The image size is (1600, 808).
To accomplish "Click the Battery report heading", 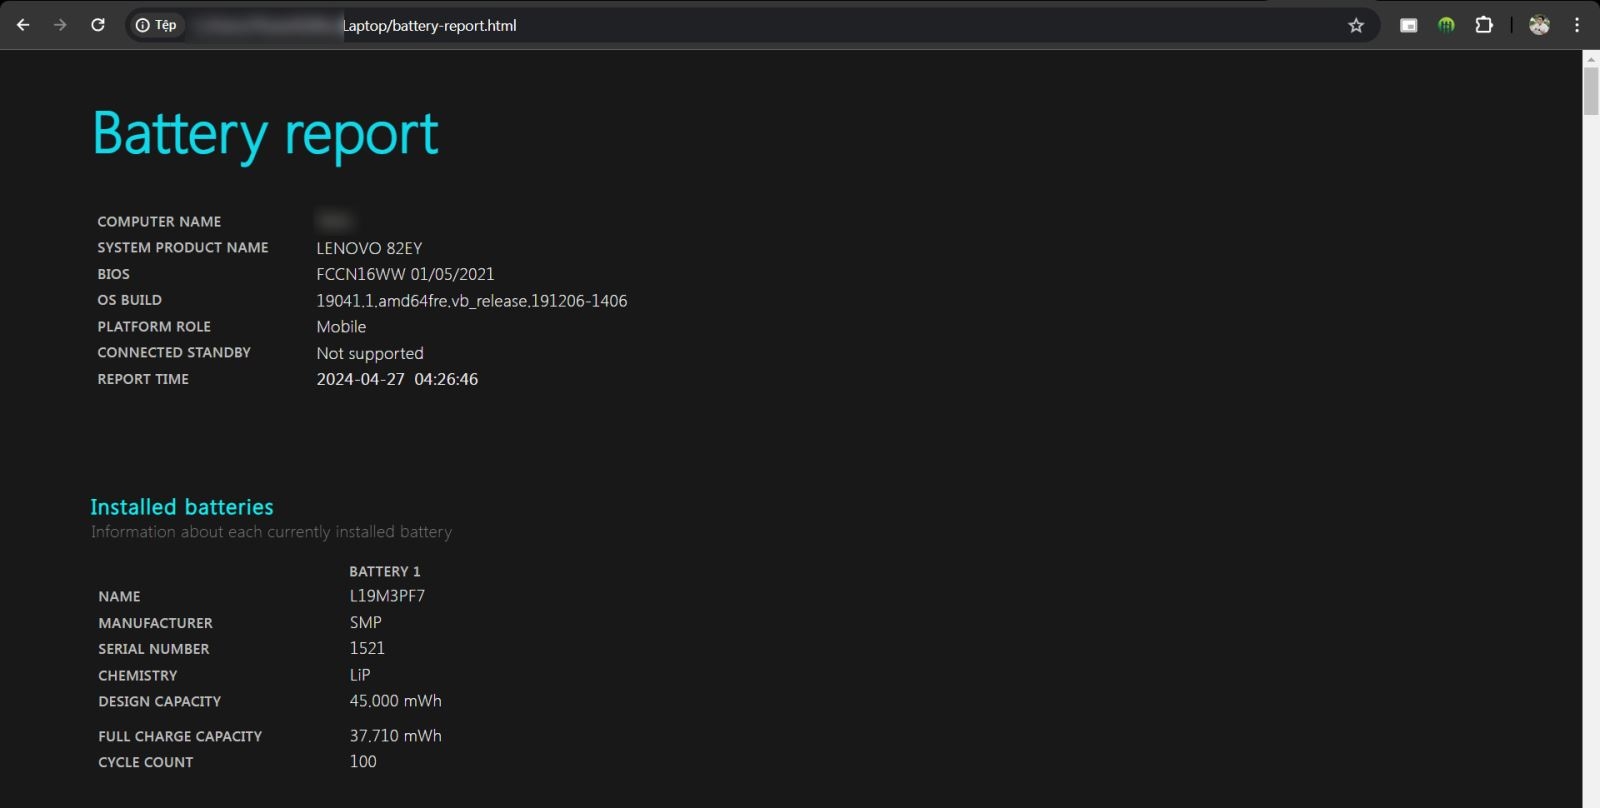I will click(265, 134).
